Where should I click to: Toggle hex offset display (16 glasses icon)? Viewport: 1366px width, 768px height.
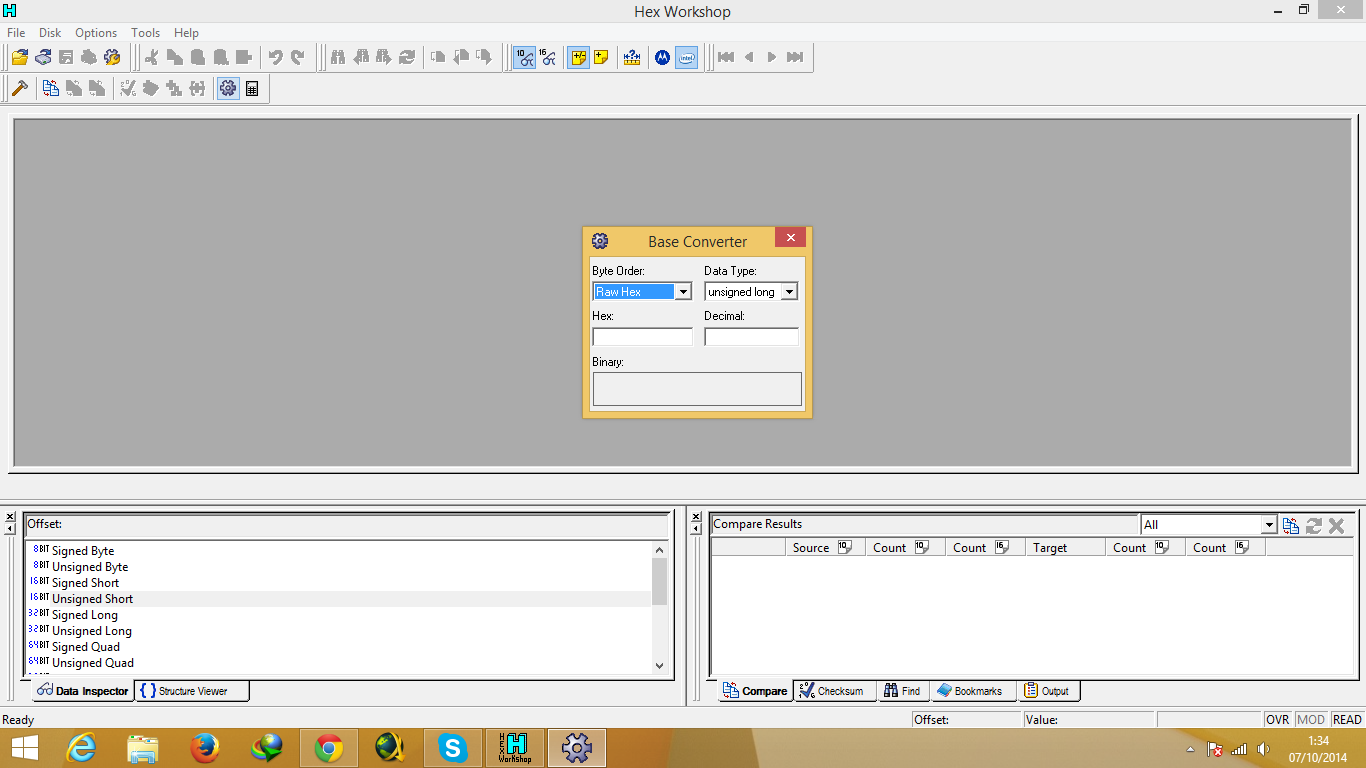coord(548,57)
